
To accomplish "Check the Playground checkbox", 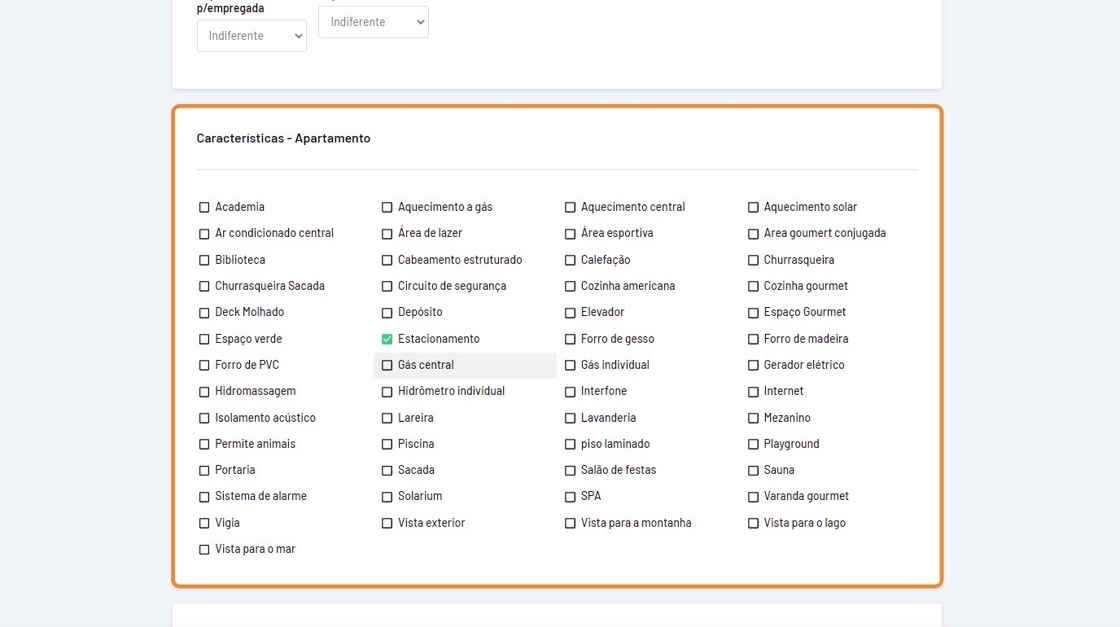I will pyautogui.click(x=753, y=444).
